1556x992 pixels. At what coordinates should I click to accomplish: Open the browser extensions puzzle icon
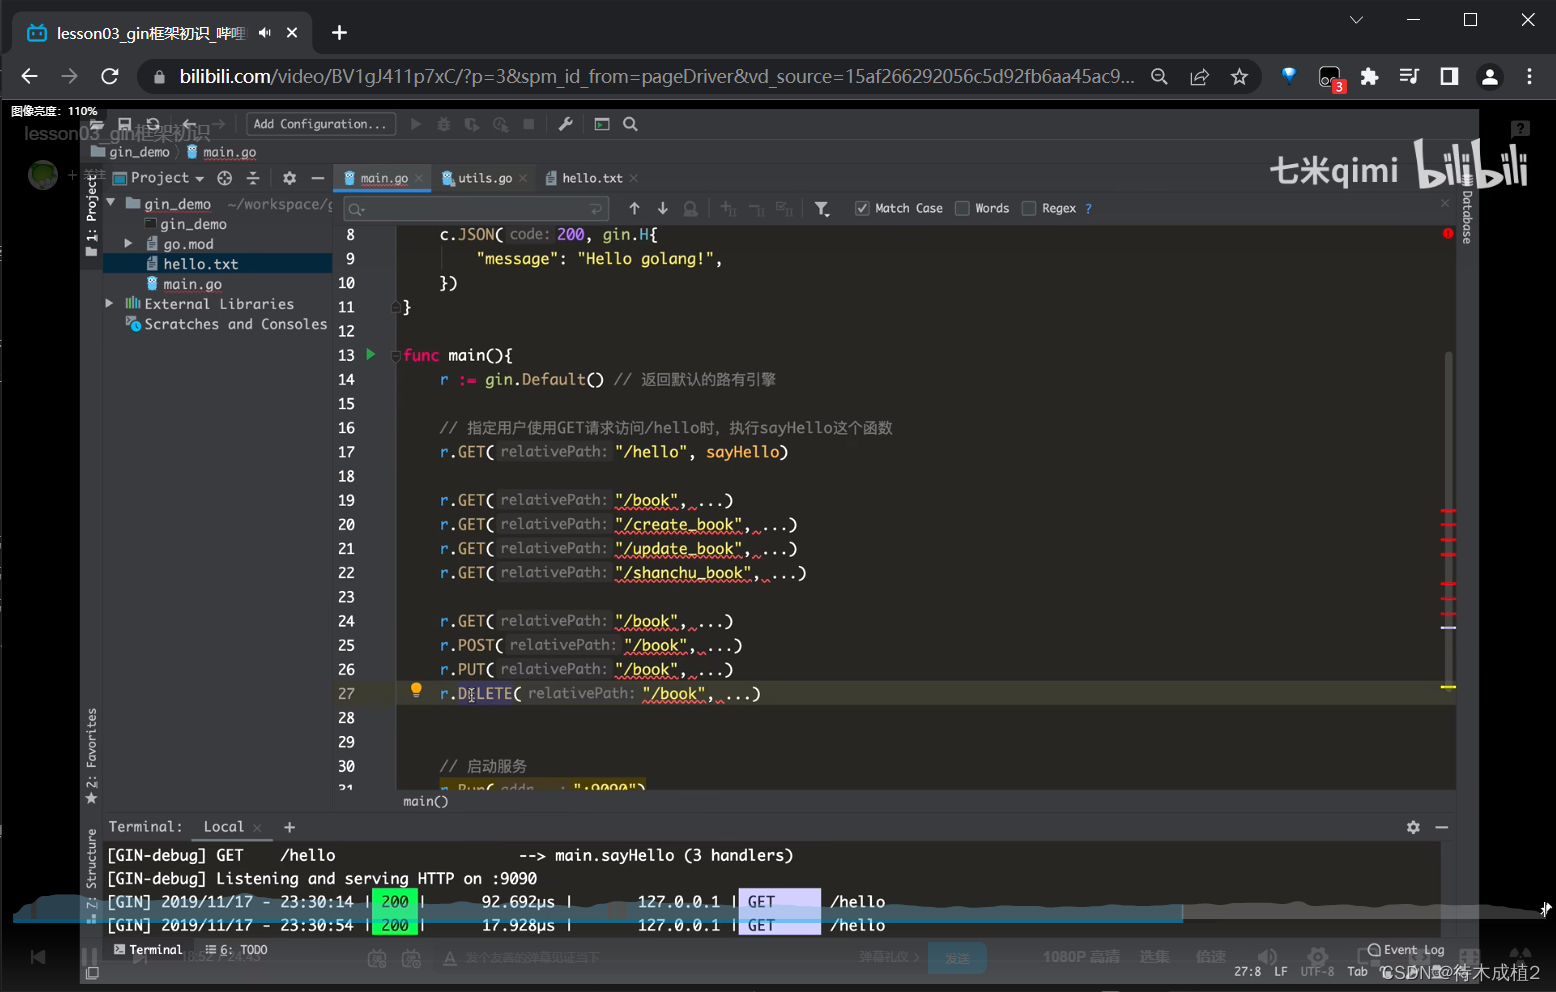click(x=1369, y=77)
